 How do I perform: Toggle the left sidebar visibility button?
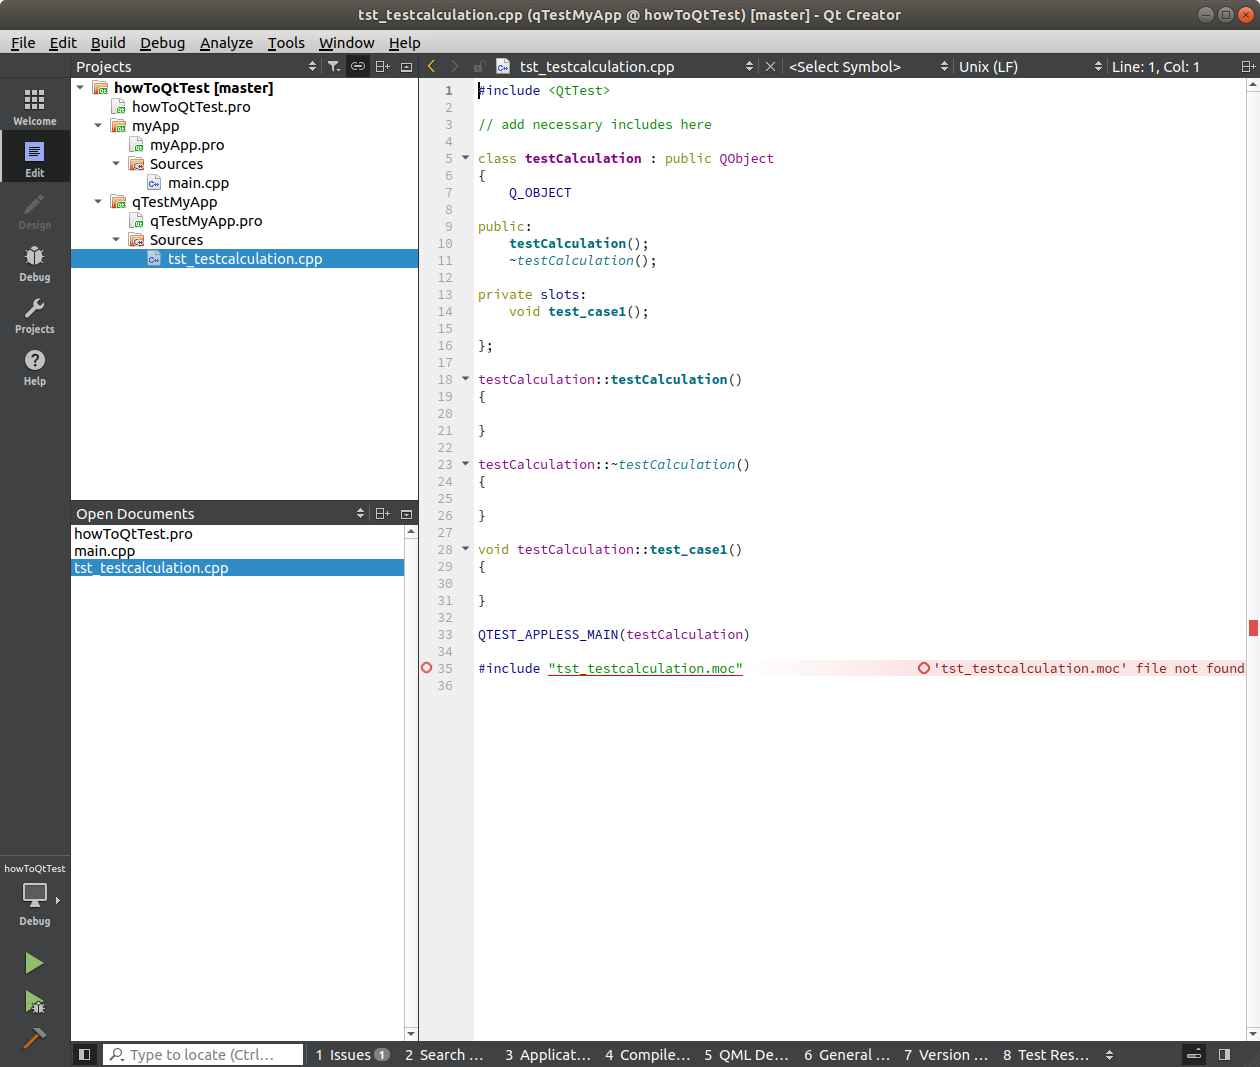tap(85, 1054)
